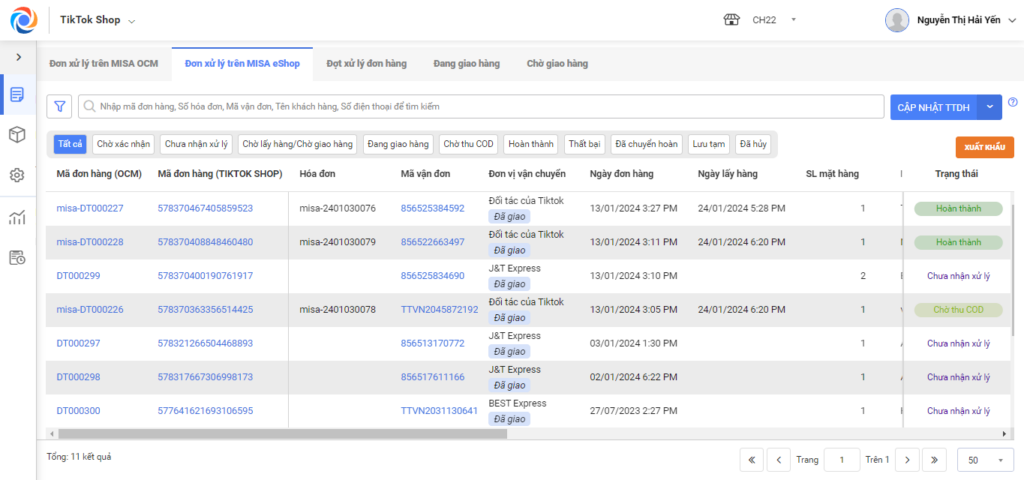Open the settings gear in sidebar
This screenshot has height=480, width=1024.
(x=18, y=175)
